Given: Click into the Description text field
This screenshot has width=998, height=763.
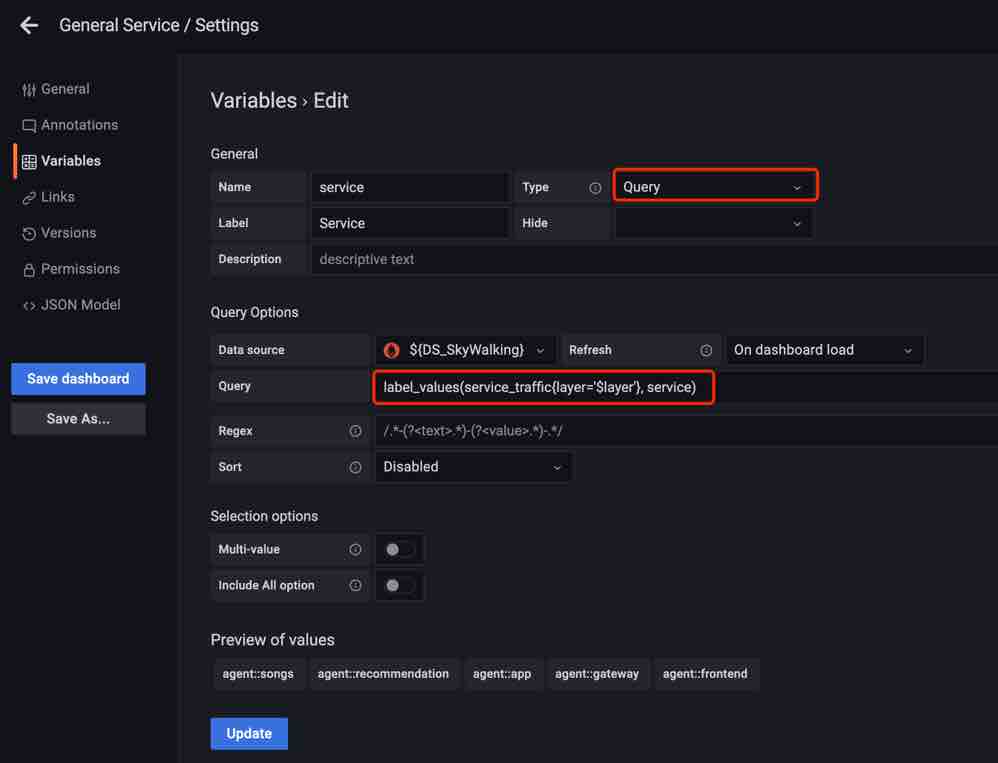Looking at the screenshot, I should point(650,259).
